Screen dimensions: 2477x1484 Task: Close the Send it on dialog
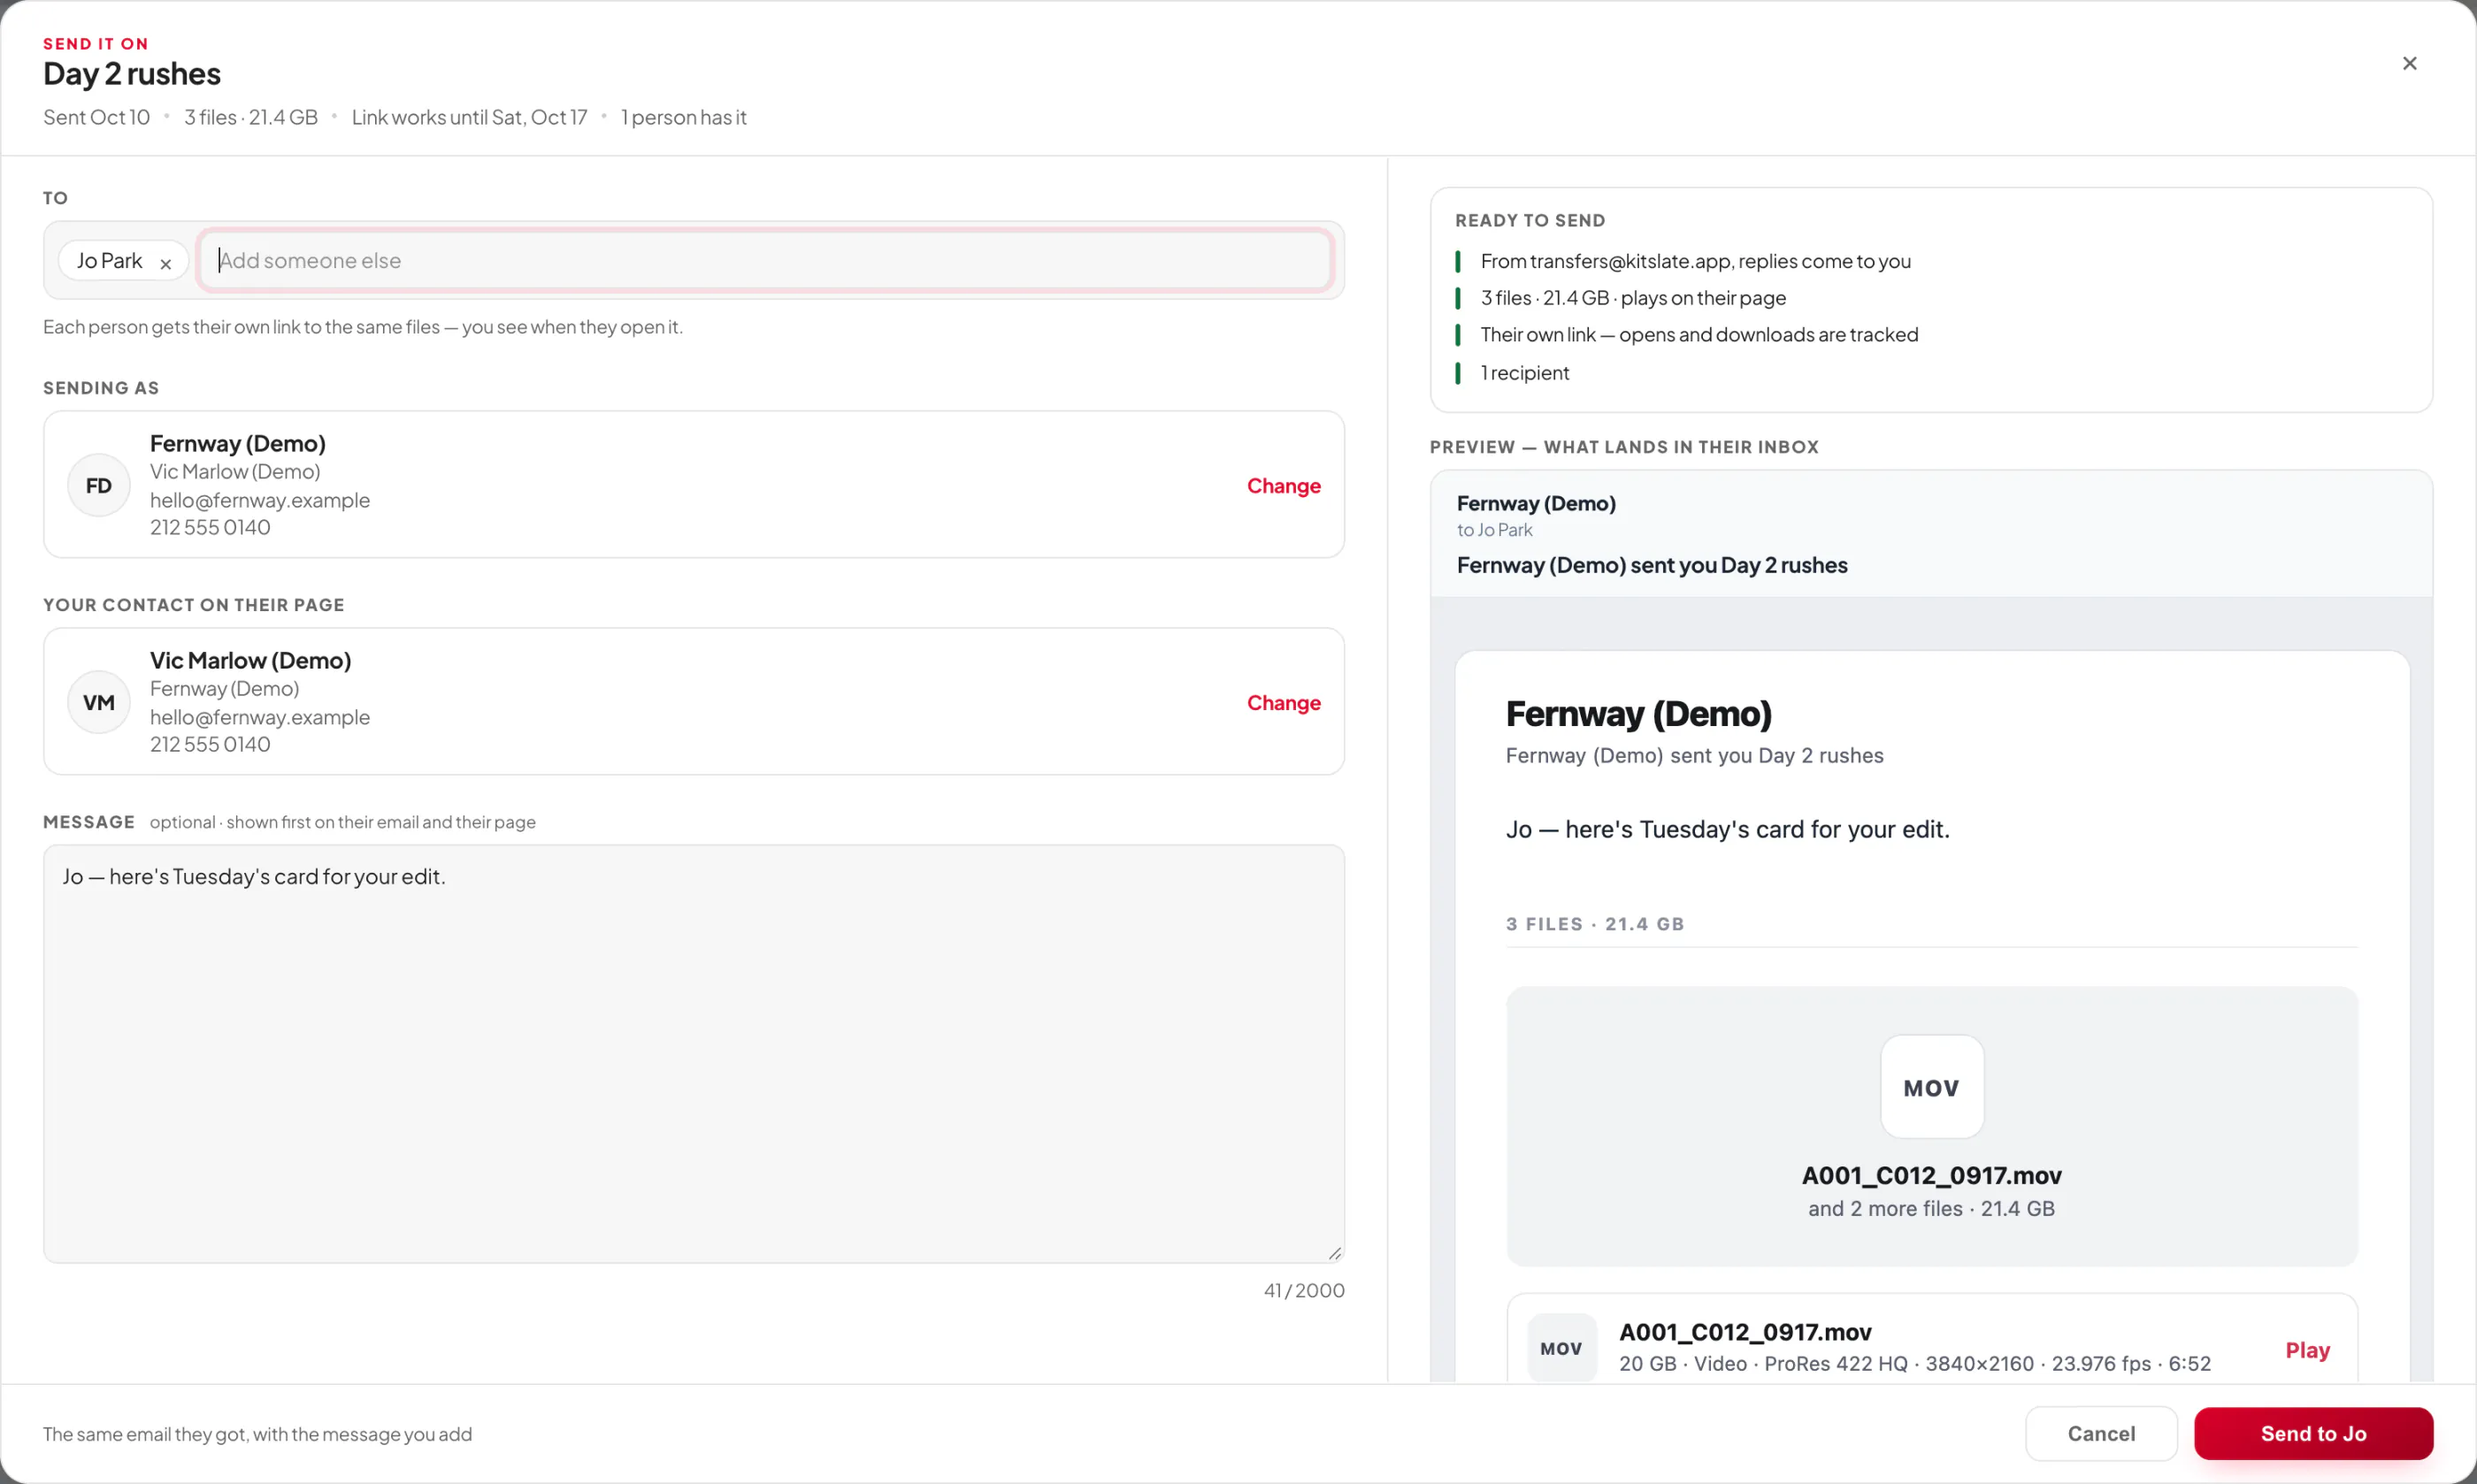point(2409,63)
